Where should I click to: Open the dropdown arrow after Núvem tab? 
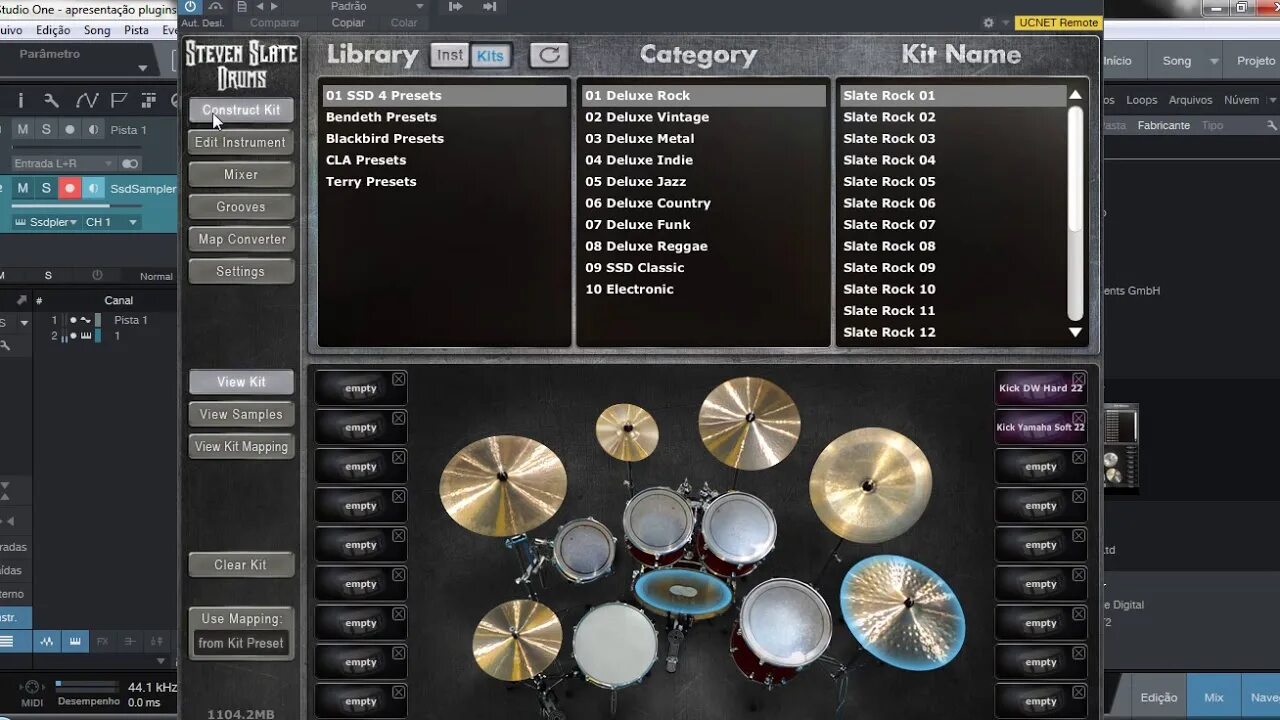(x=1272, y=100)
